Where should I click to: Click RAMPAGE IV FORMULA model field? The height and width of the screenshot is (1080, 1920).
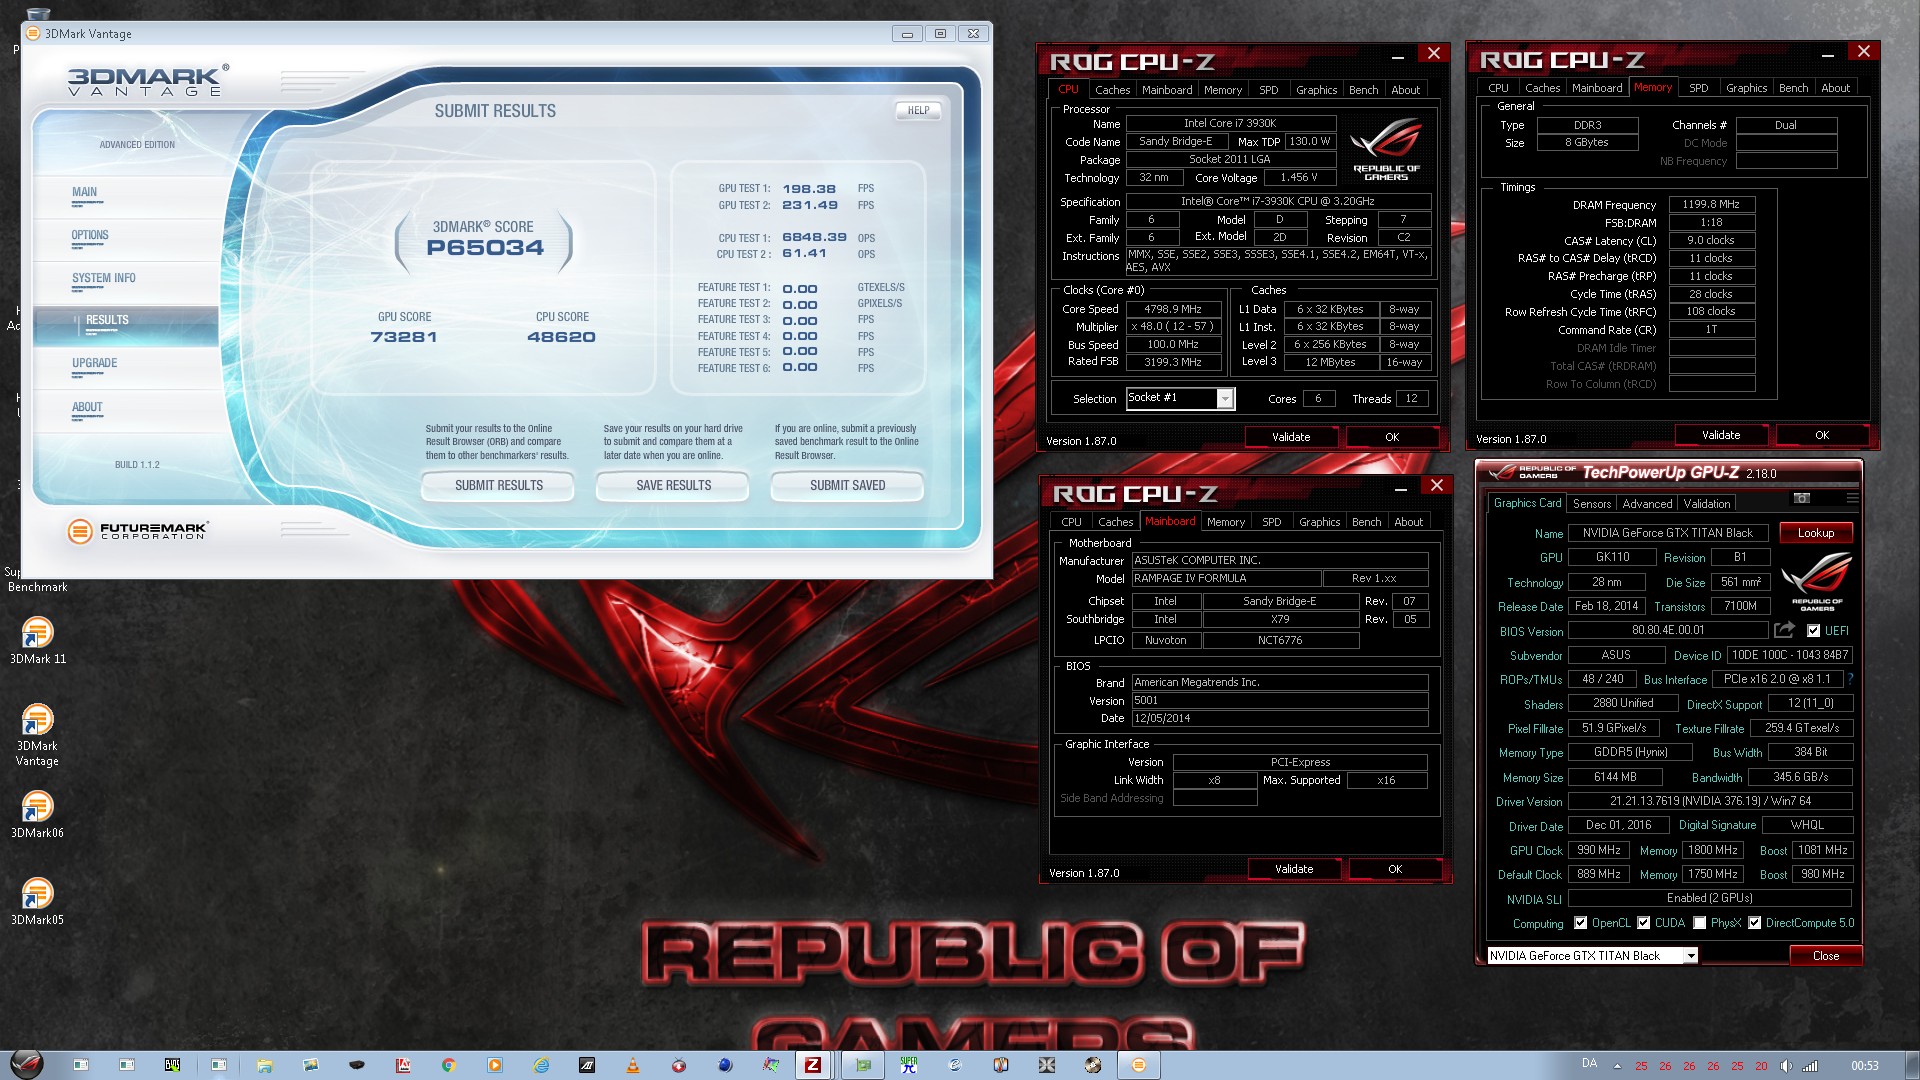[1226, 578]
